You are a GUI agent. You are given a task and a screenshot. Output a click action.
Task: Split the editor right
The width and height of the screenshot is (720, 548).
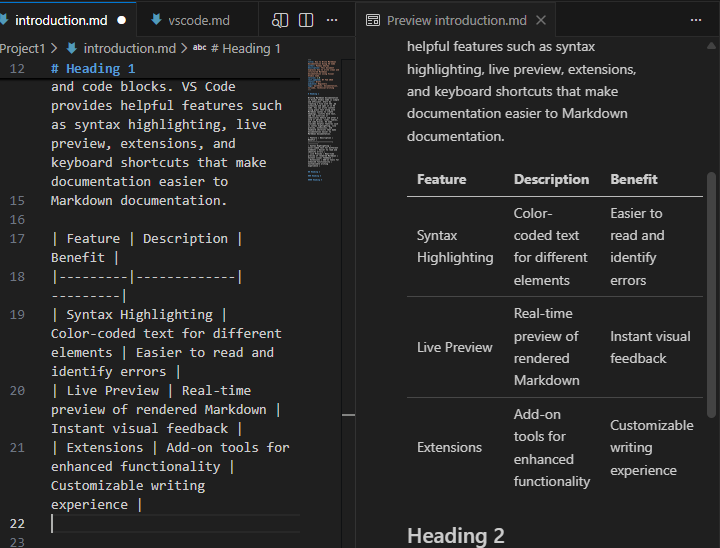[x=306, y=20]
